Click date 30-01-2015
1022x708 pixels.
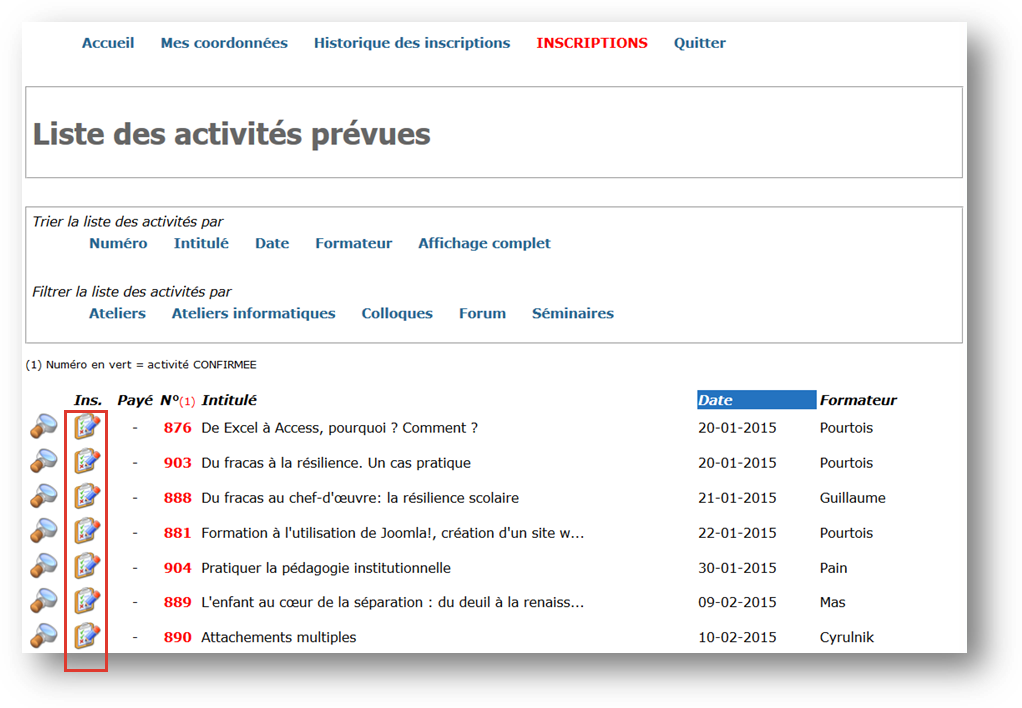737,568
